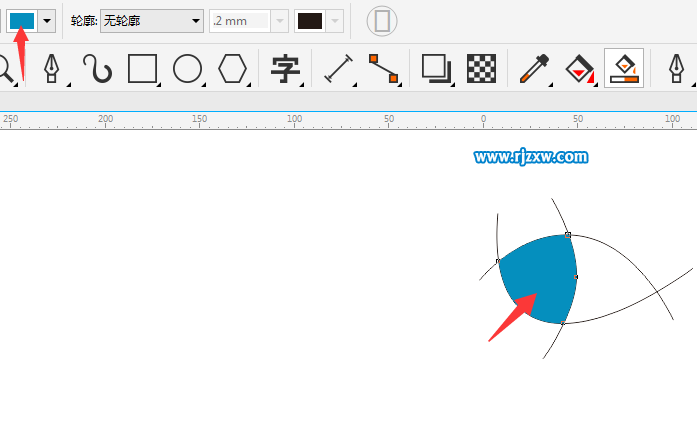This screenshot has height=432, width=697.
Task: Open the fill color dropdown arrow
Action: 47,21
